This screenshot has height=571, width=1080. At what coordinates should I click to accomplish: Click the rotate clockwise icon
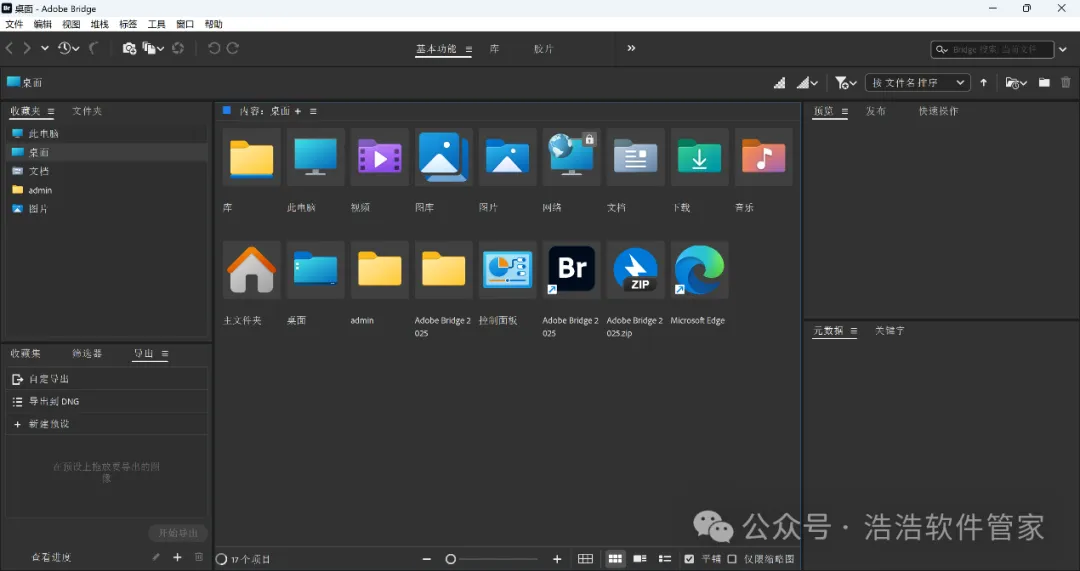tap(233, 48)
